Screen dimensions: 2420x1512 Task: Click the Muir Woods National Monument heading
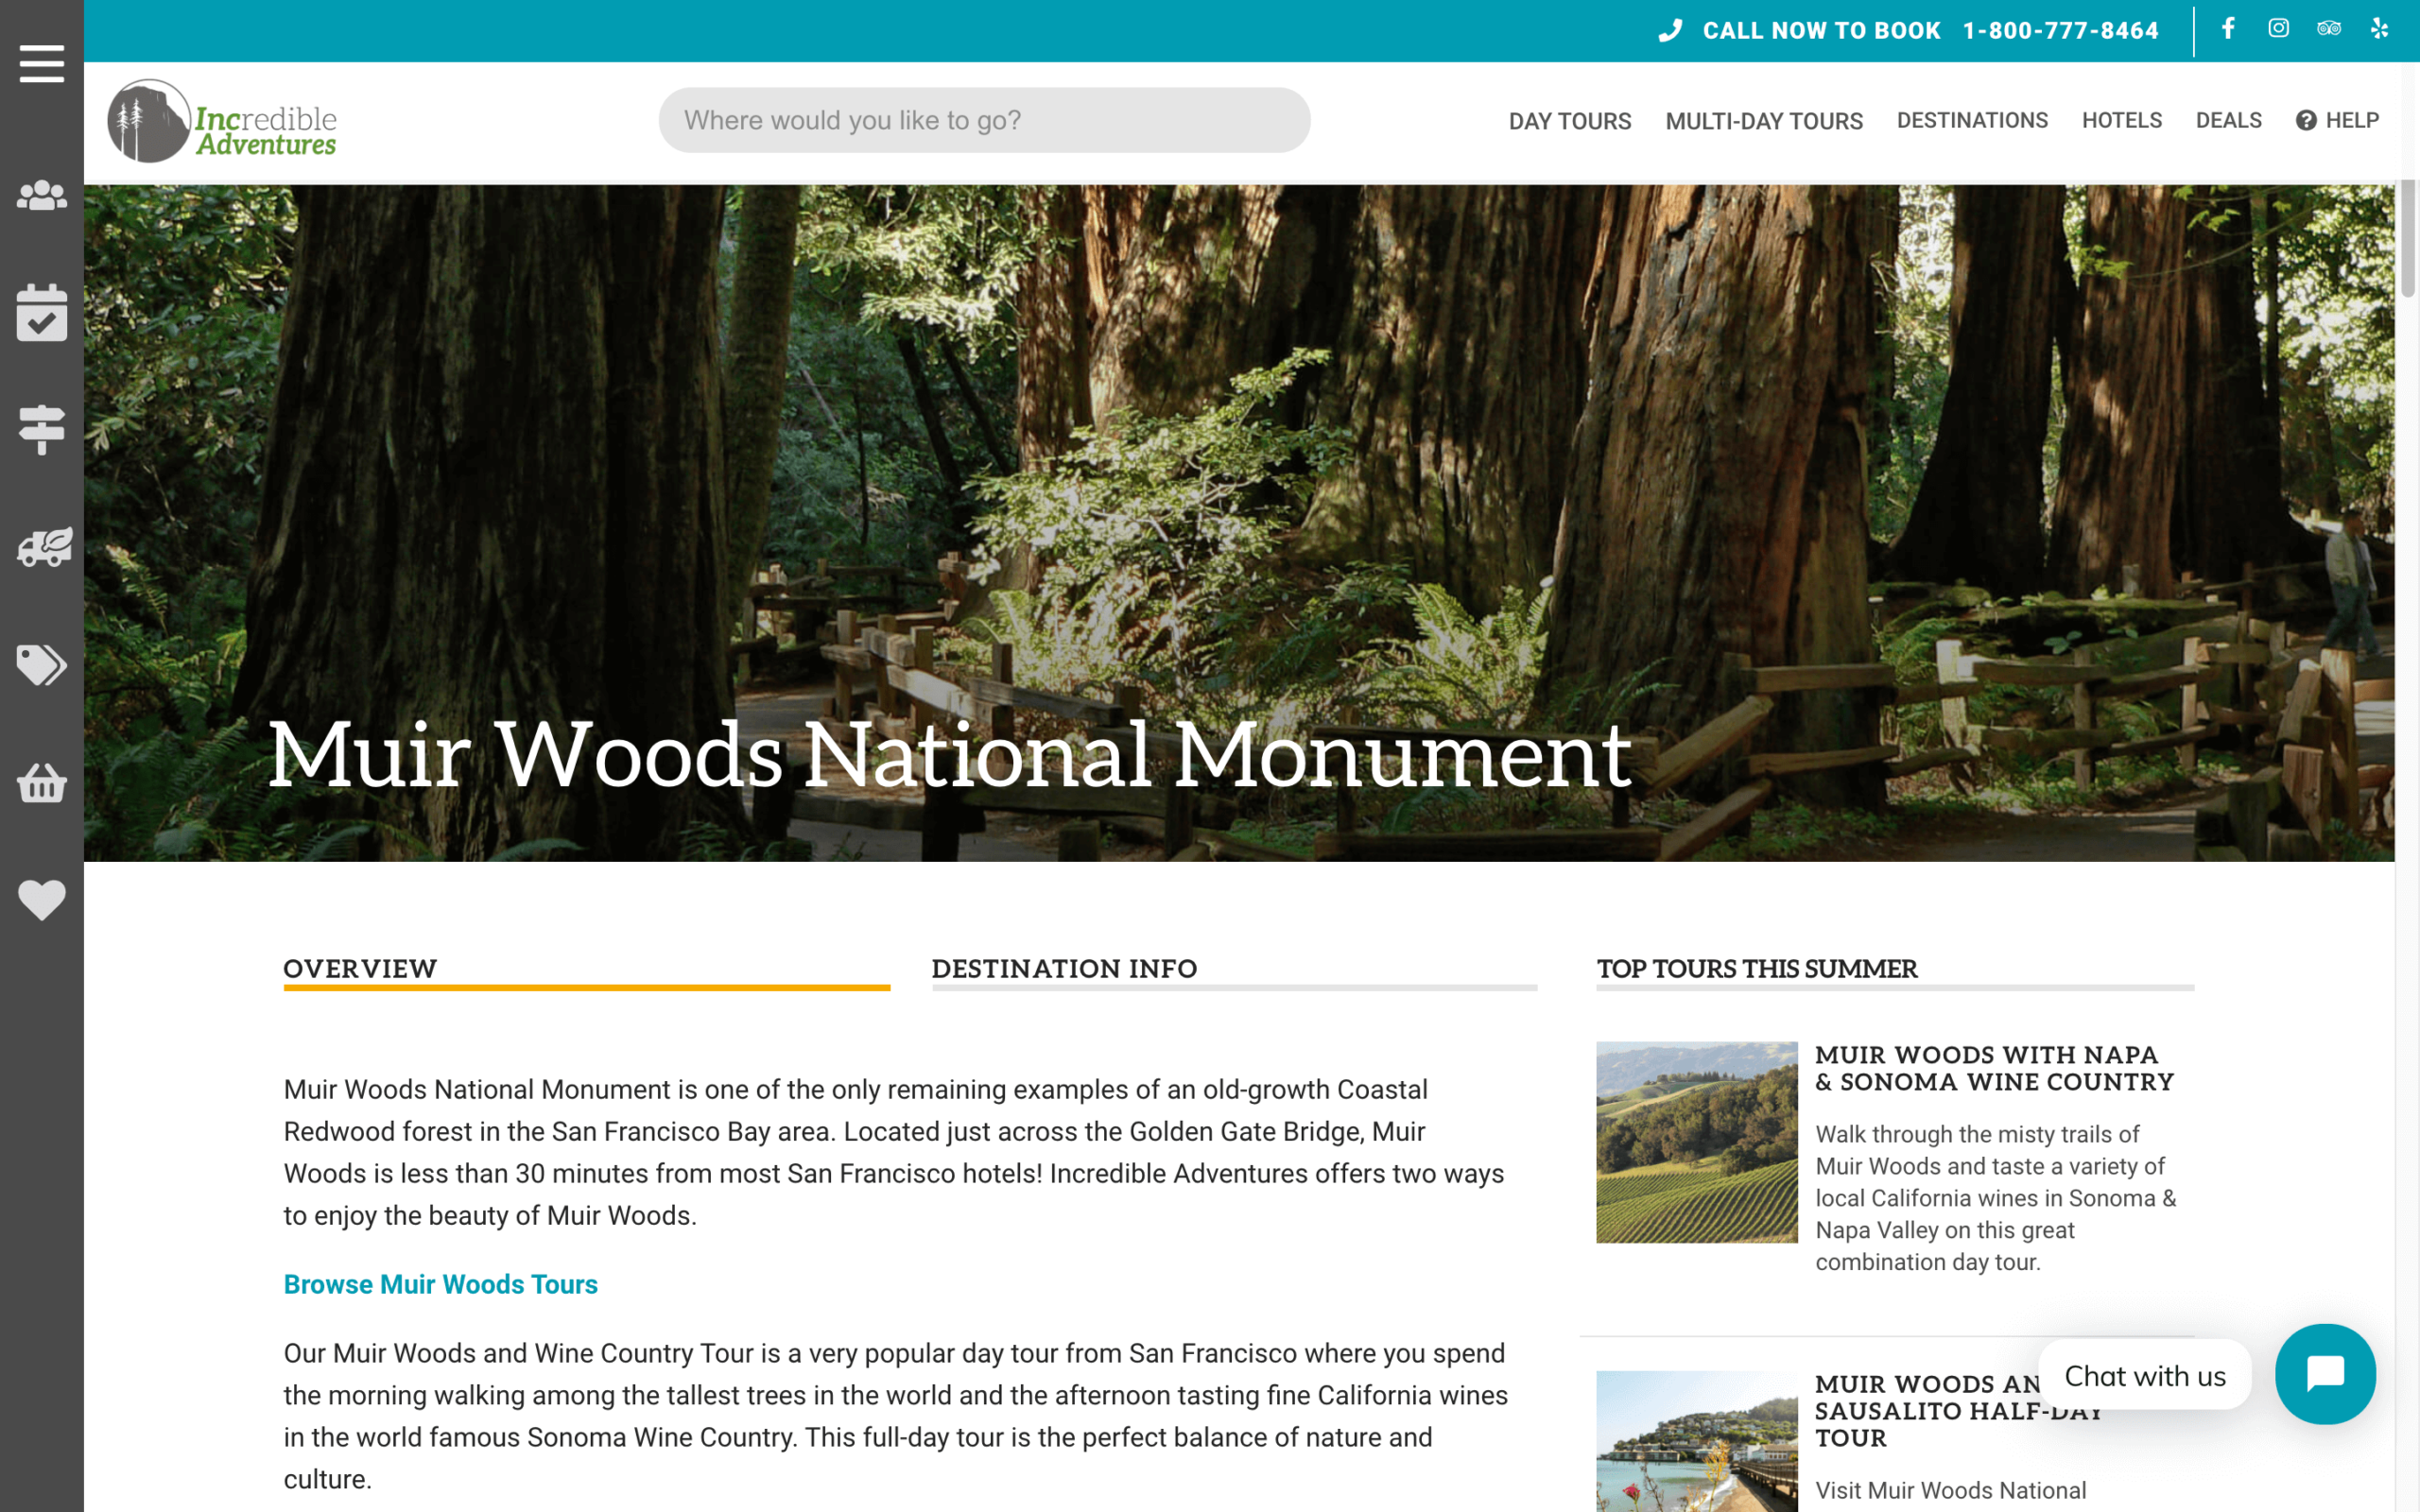tap(949, 754)
